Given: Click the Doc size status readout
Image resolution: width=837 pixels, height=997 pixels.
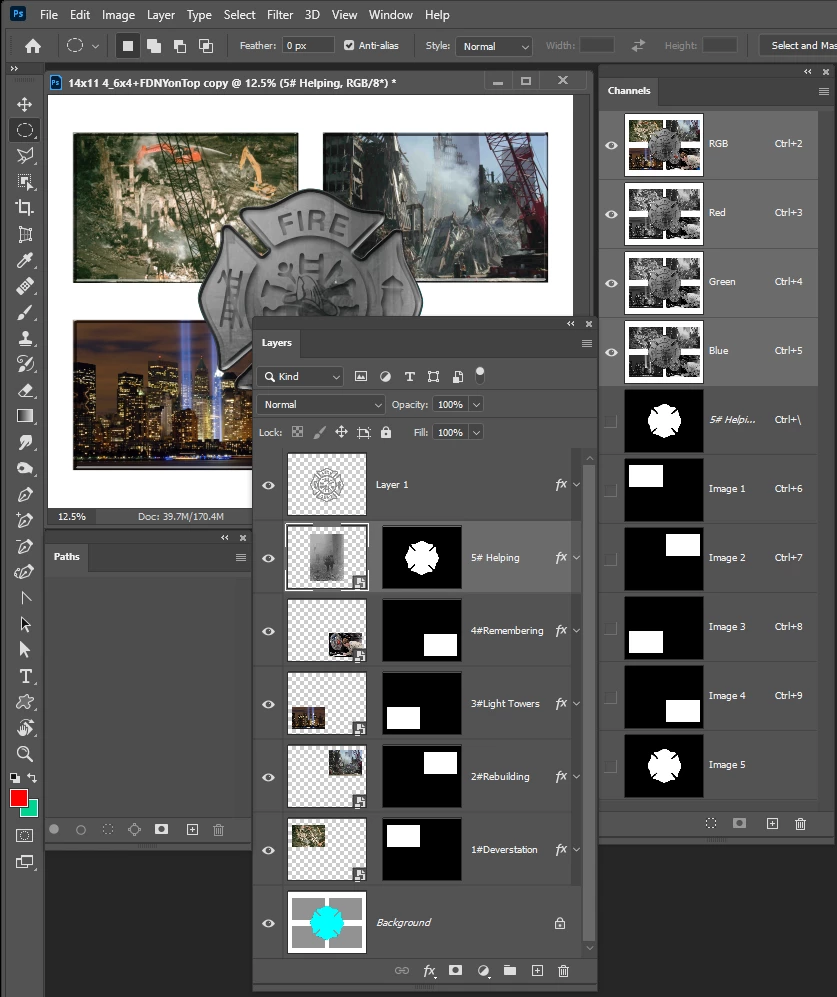Looking at the screenshot, I should click(181, 516).
